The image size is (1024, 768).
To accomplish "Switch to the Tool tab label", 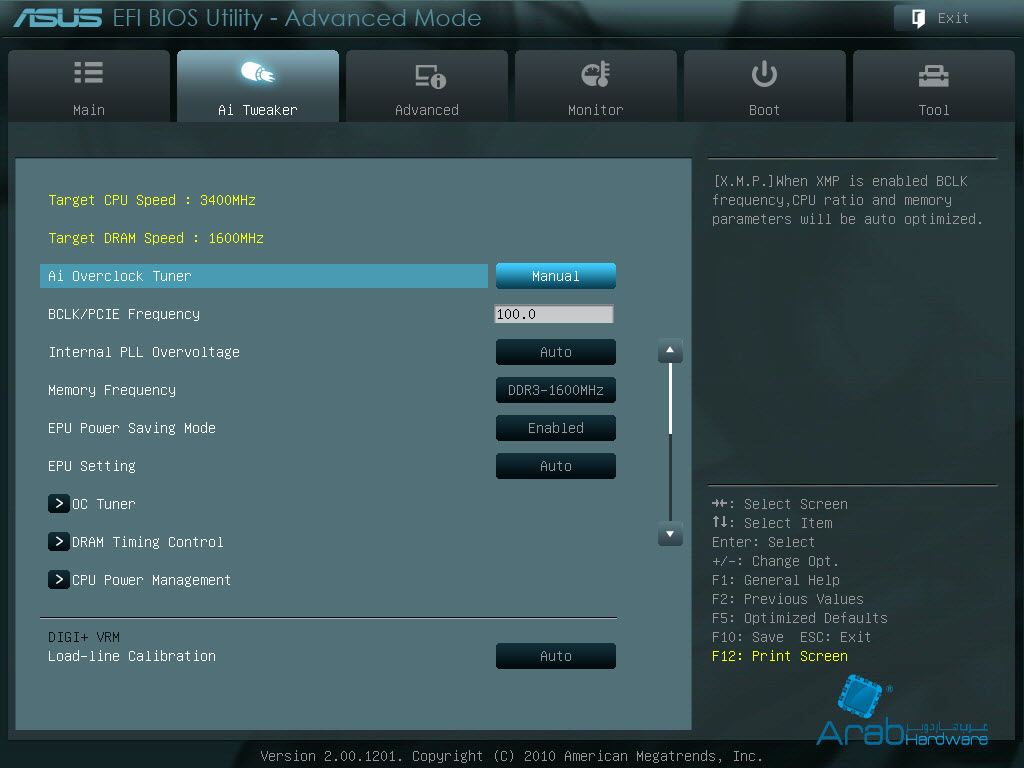I will (934, 110).
